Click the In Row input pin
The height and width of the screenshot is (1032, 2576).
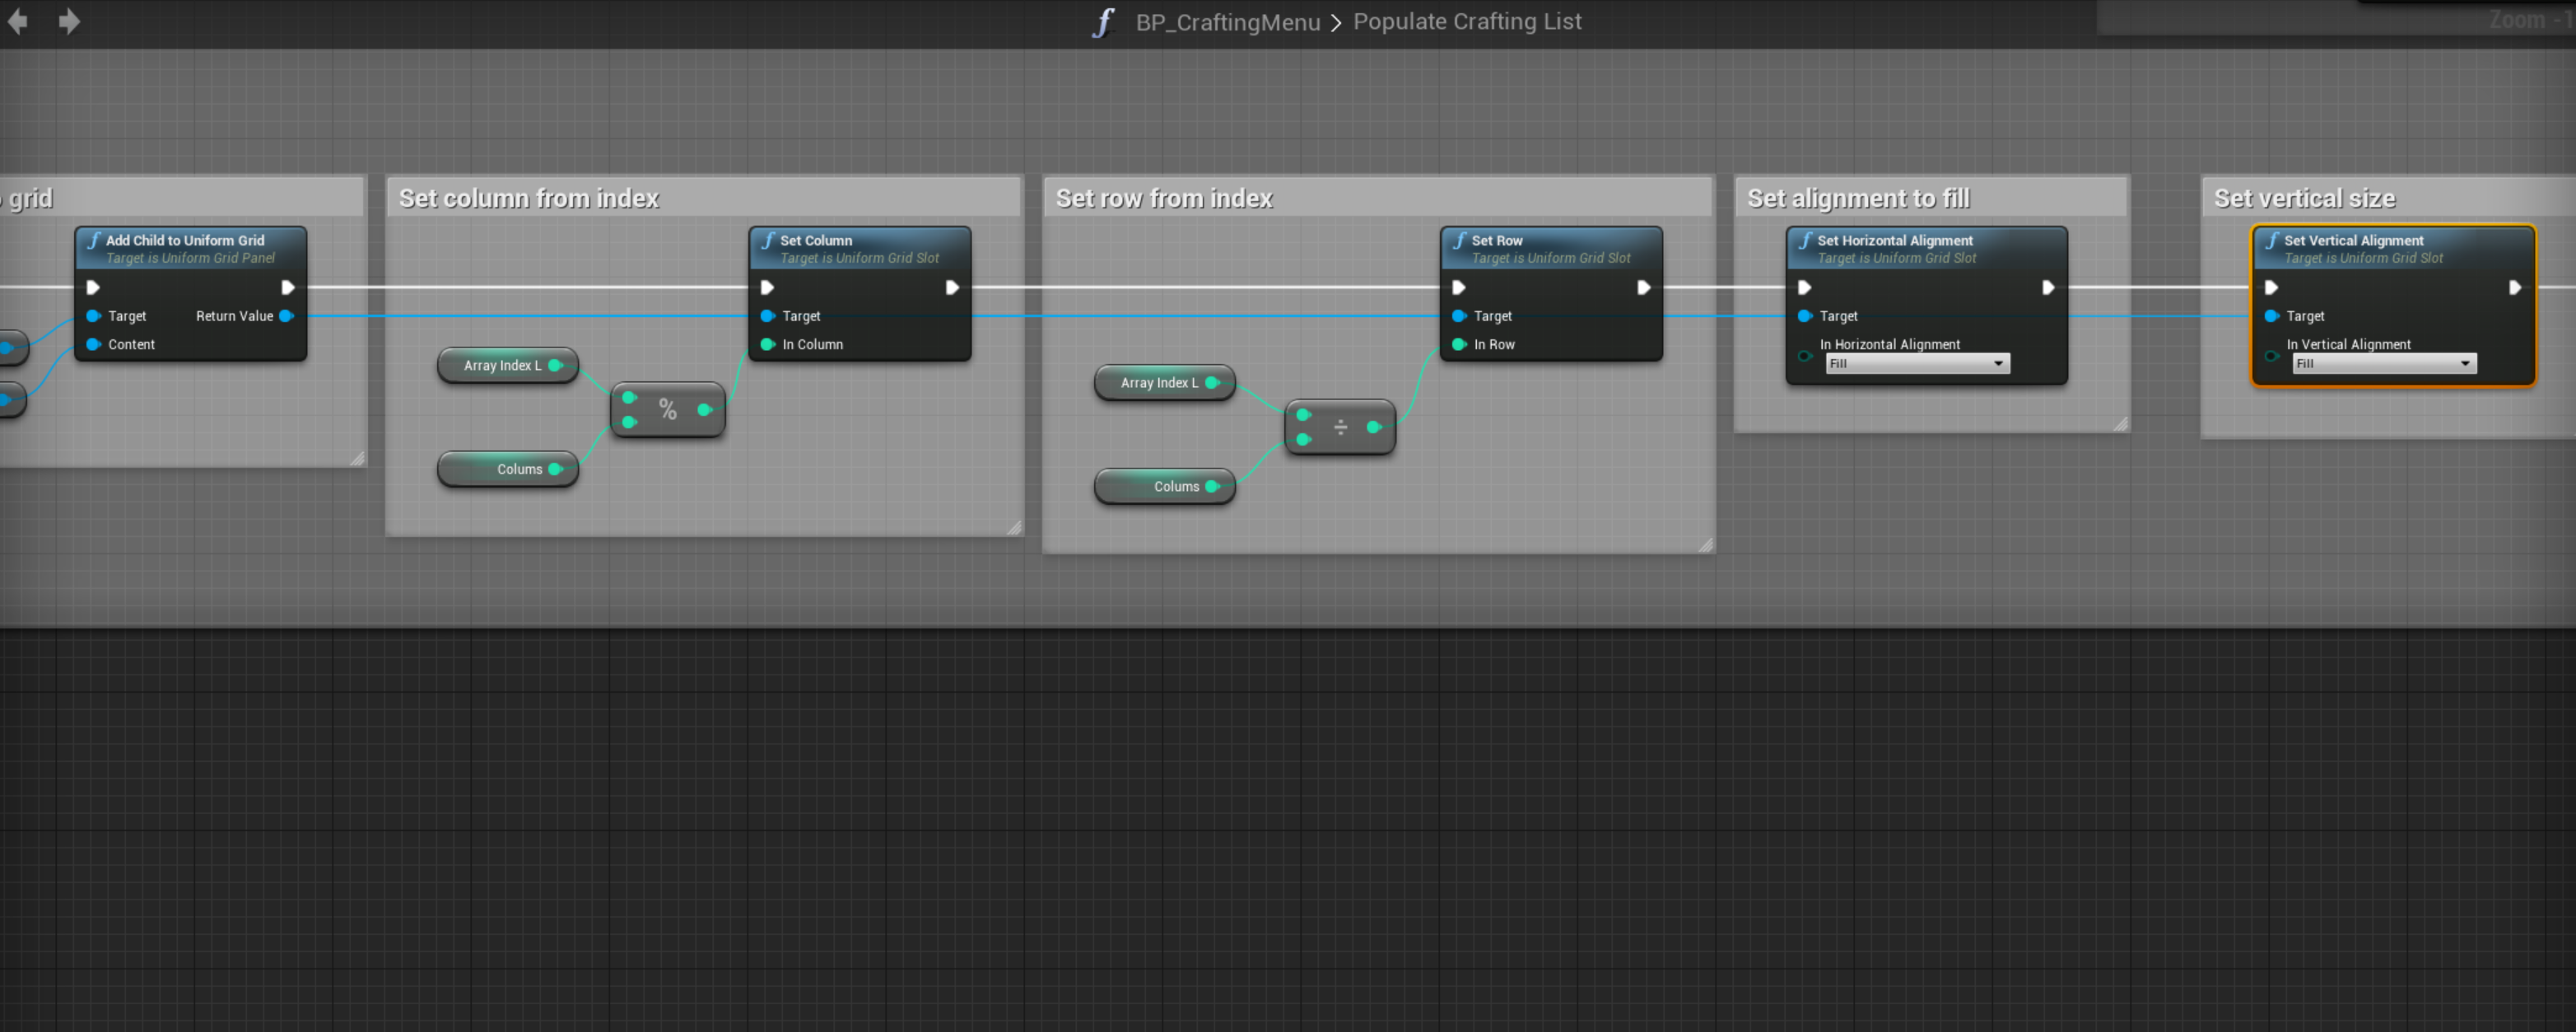pos(1459,345)
